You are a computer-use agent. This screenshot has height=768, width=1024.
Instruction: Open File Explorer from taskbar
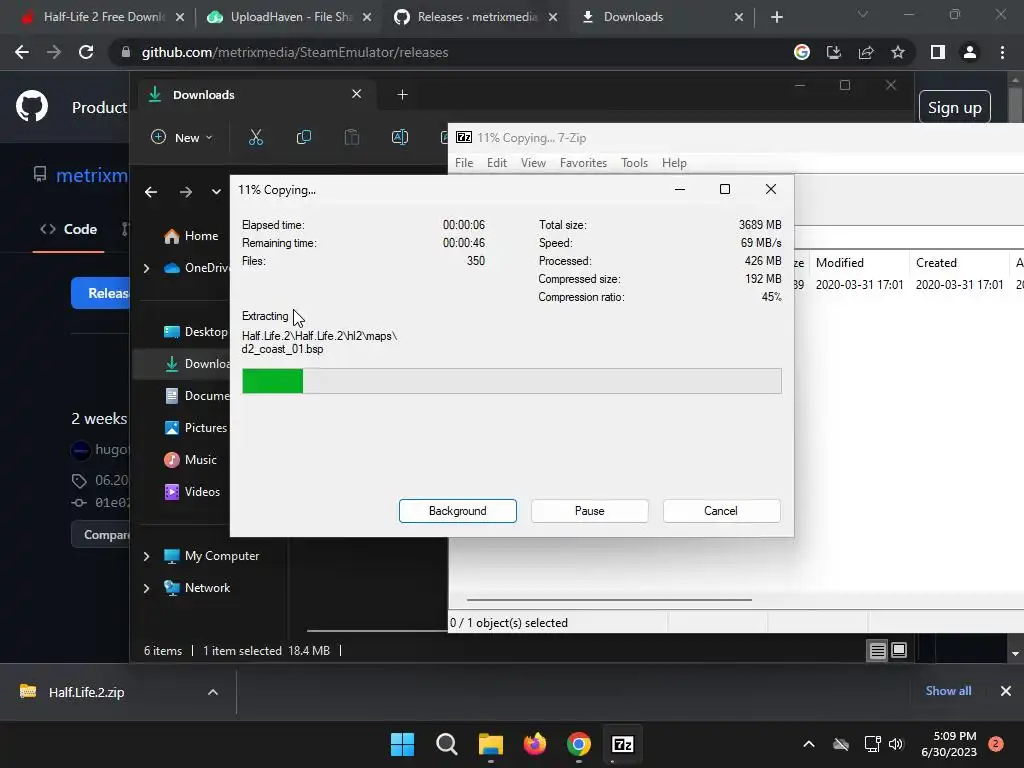point(490,744)
